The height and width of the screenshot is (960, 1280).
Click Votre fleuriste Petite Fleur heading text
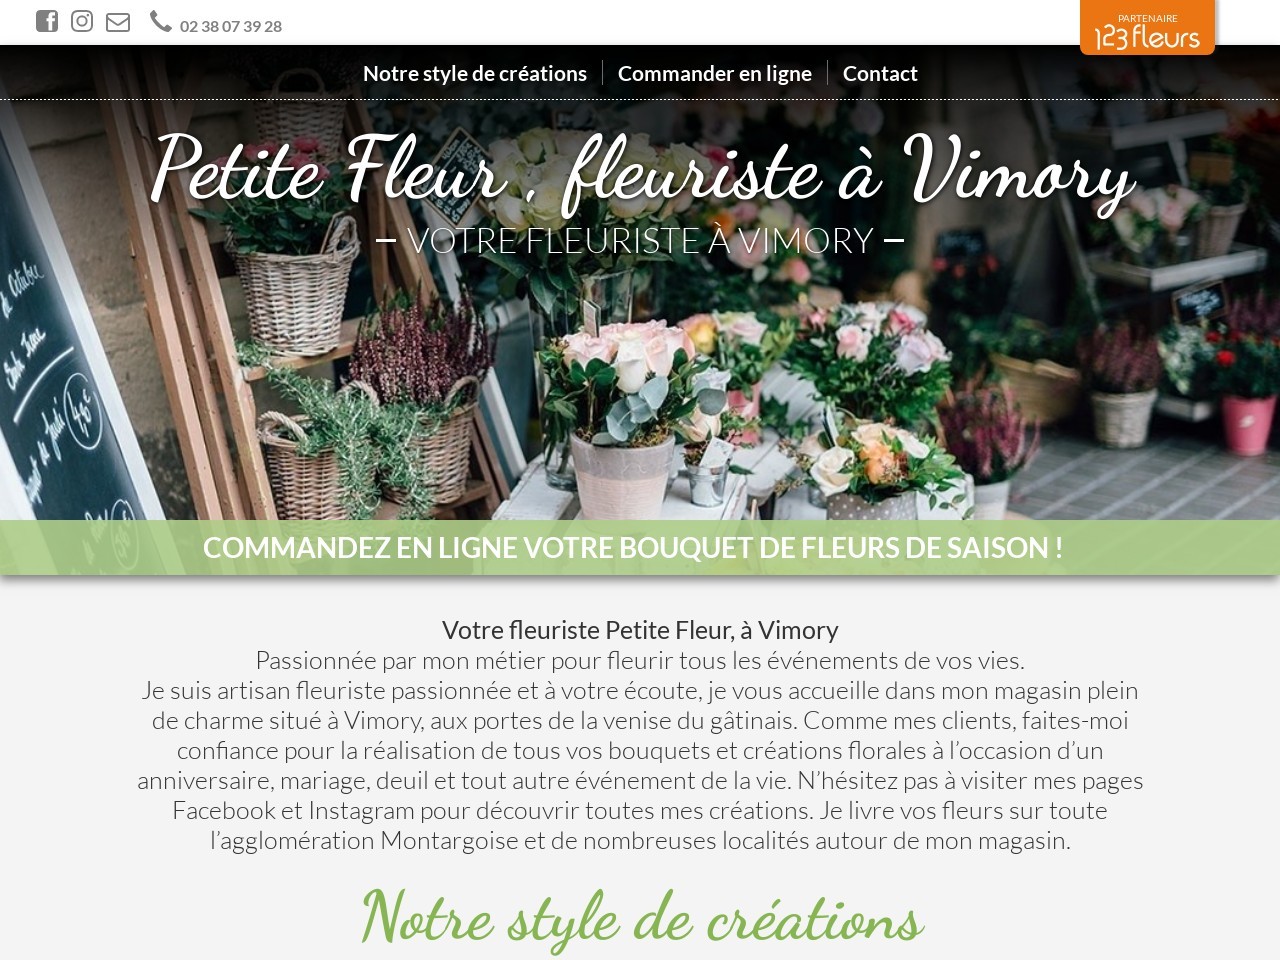640,630
